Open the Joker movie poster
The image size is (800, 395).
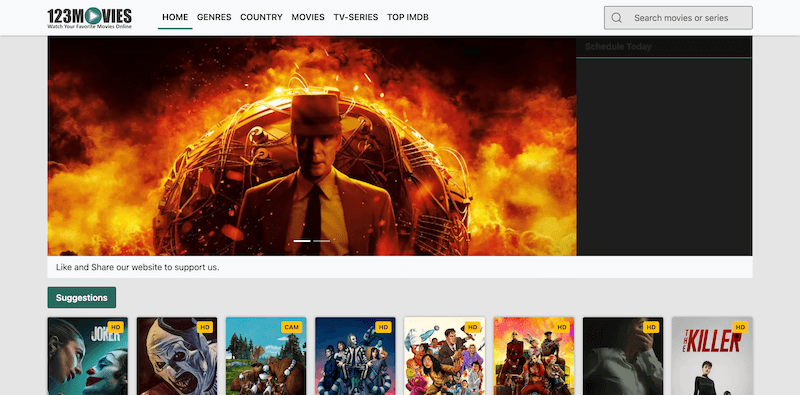coord(88,356)
